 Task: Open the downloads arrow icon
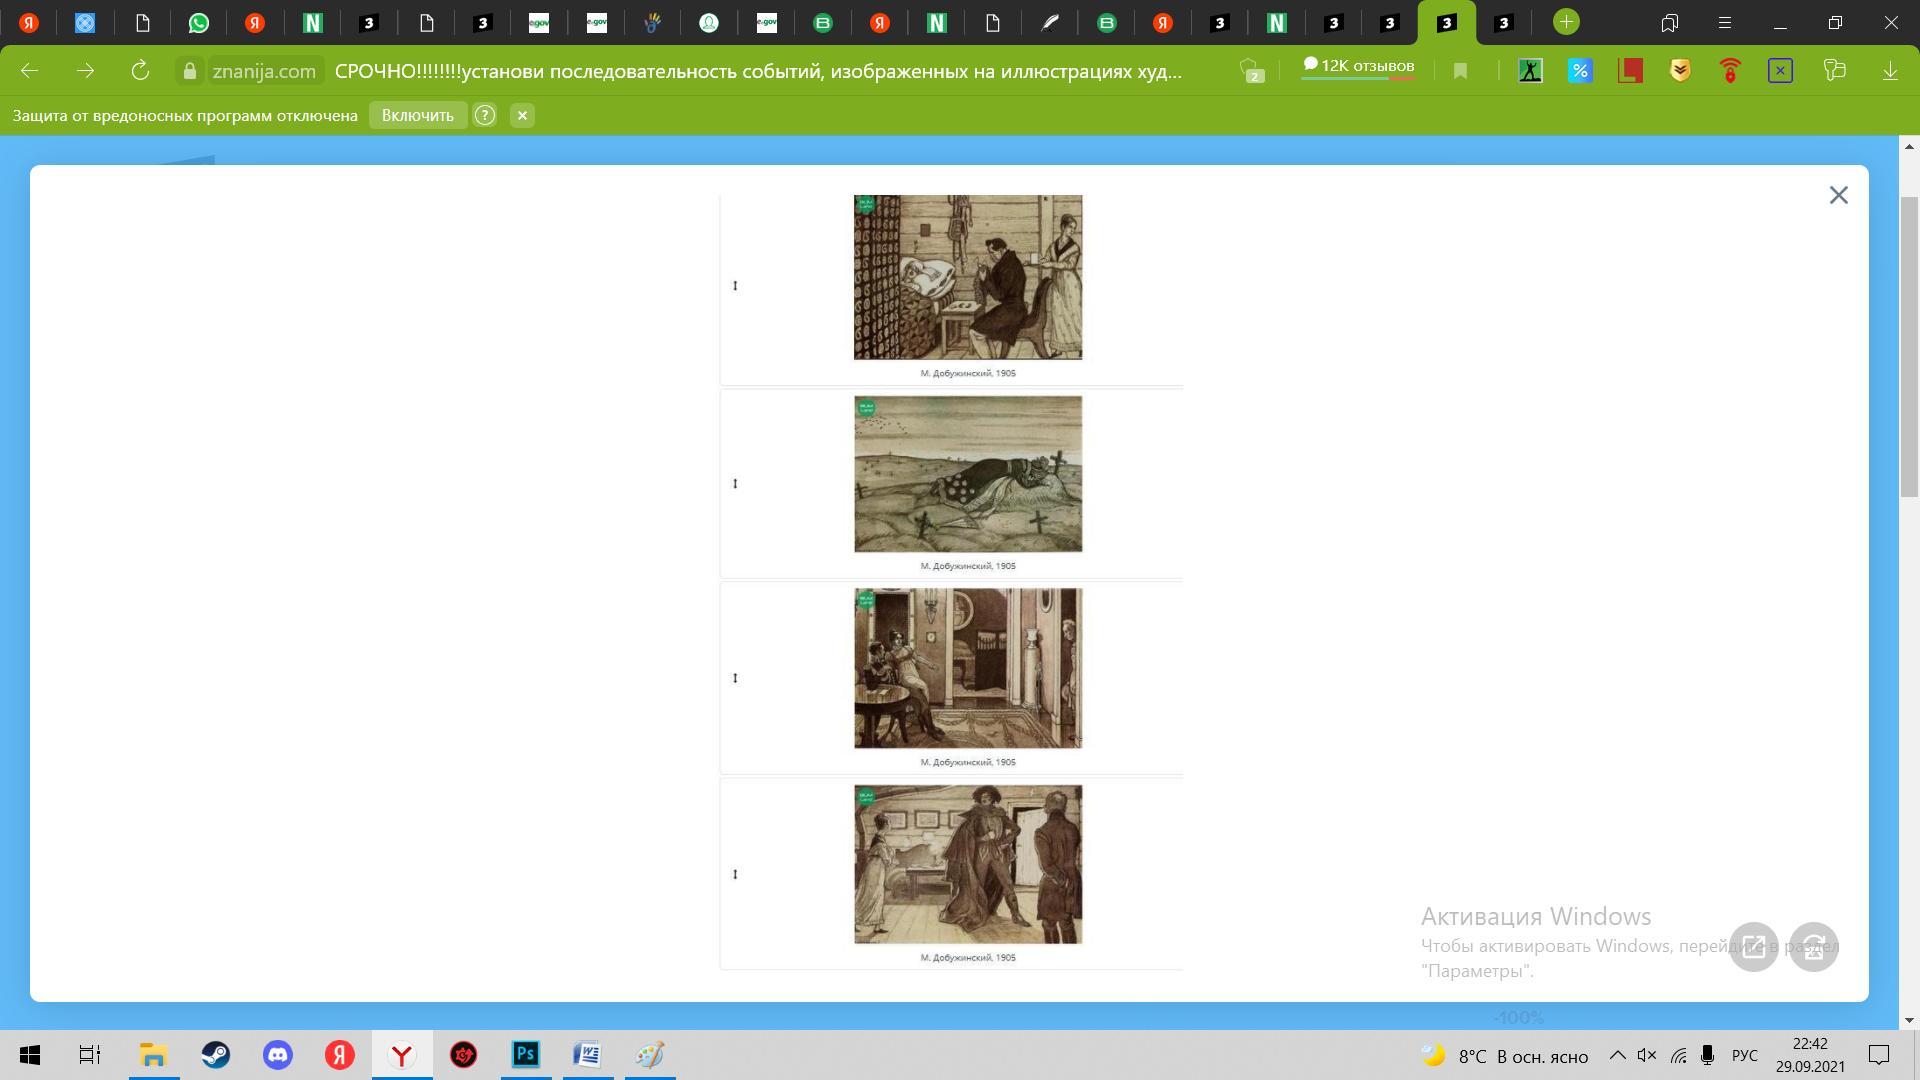point(1890,71)
